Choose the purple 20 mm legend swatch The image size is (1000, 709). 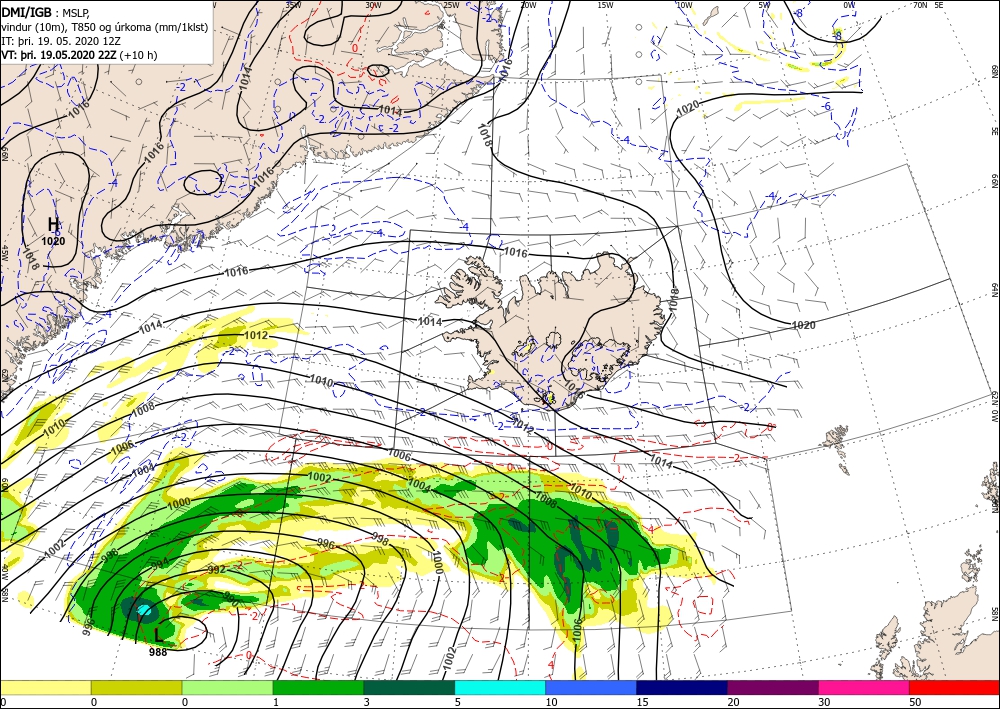(772, 687)
